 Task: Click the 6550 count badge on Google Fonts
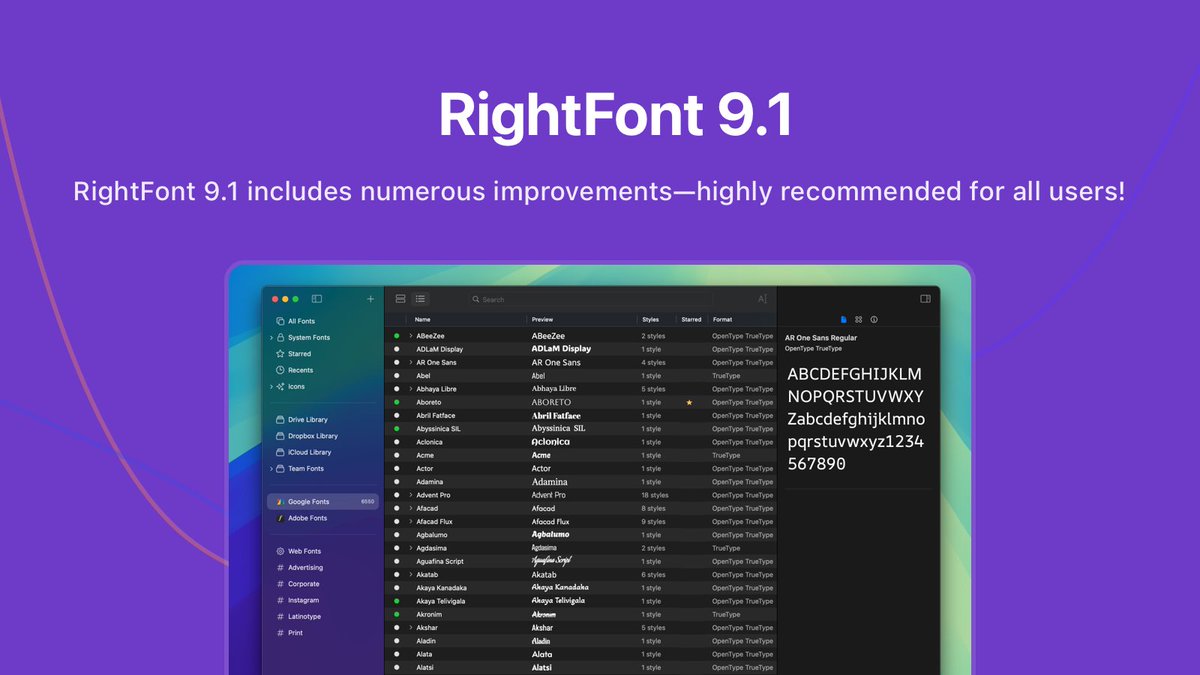pos(367,502)
